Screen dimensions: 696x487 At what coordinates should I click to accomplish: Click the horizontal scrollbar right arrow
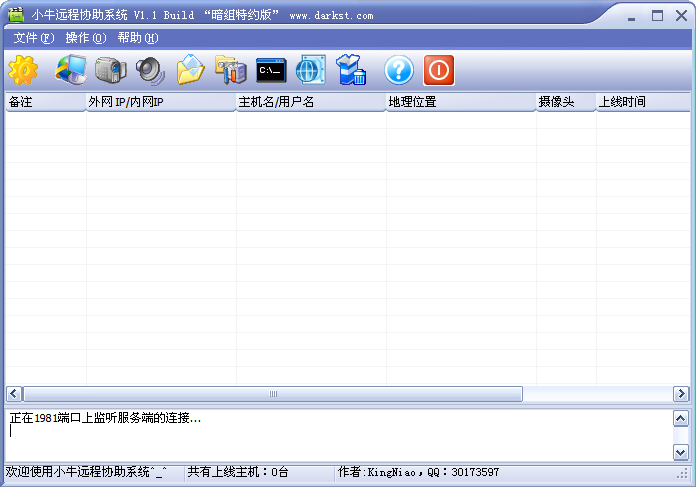click(681, 394)
